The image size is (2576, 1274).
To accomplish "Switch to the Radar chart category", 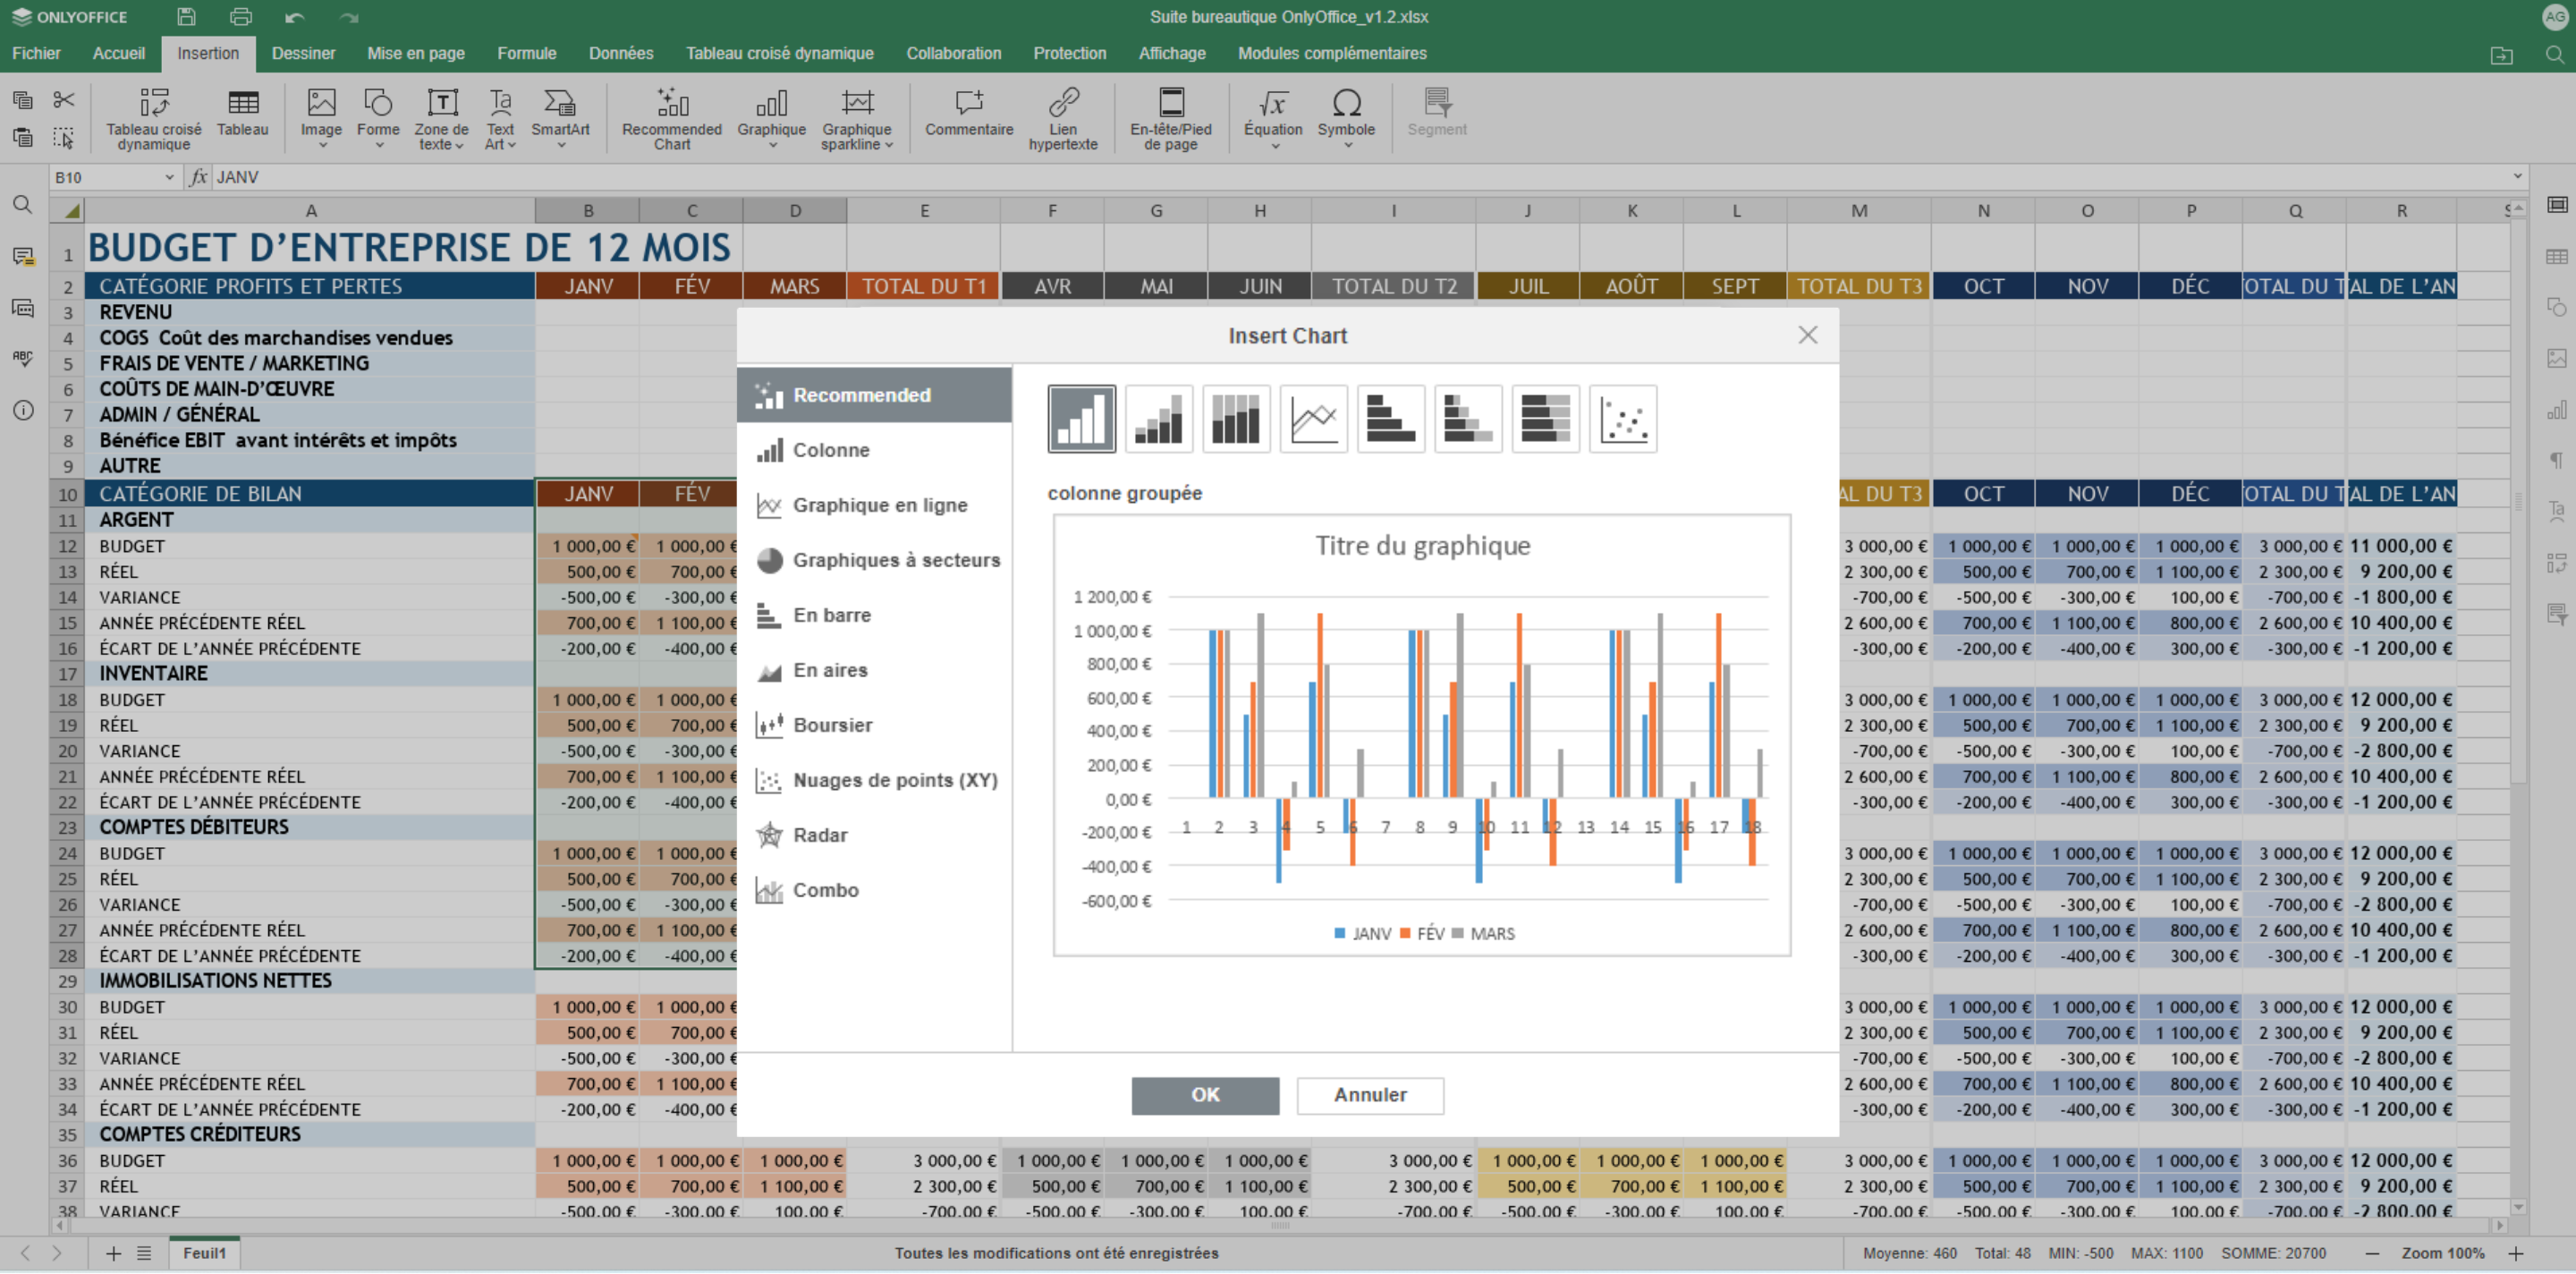I will point(820,835).
